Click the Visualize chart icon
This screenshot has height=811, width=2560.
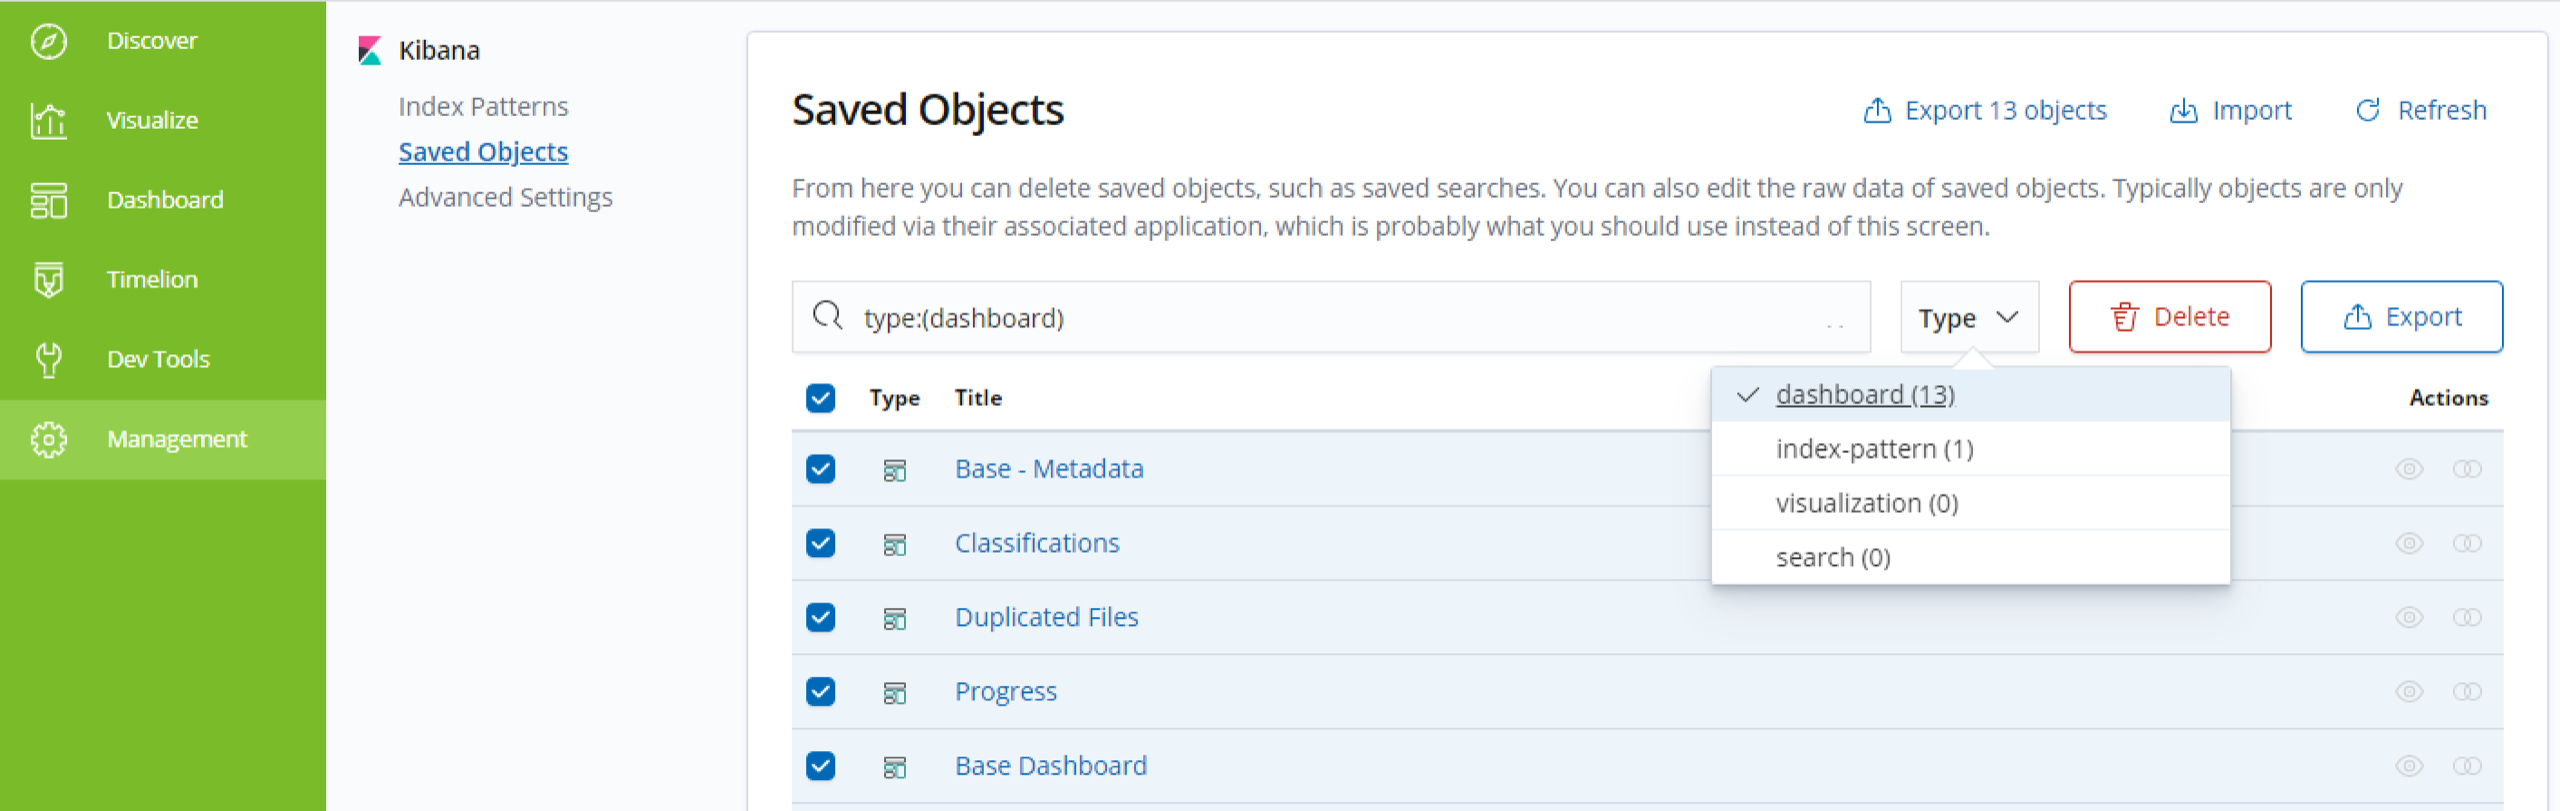[48, 121]
